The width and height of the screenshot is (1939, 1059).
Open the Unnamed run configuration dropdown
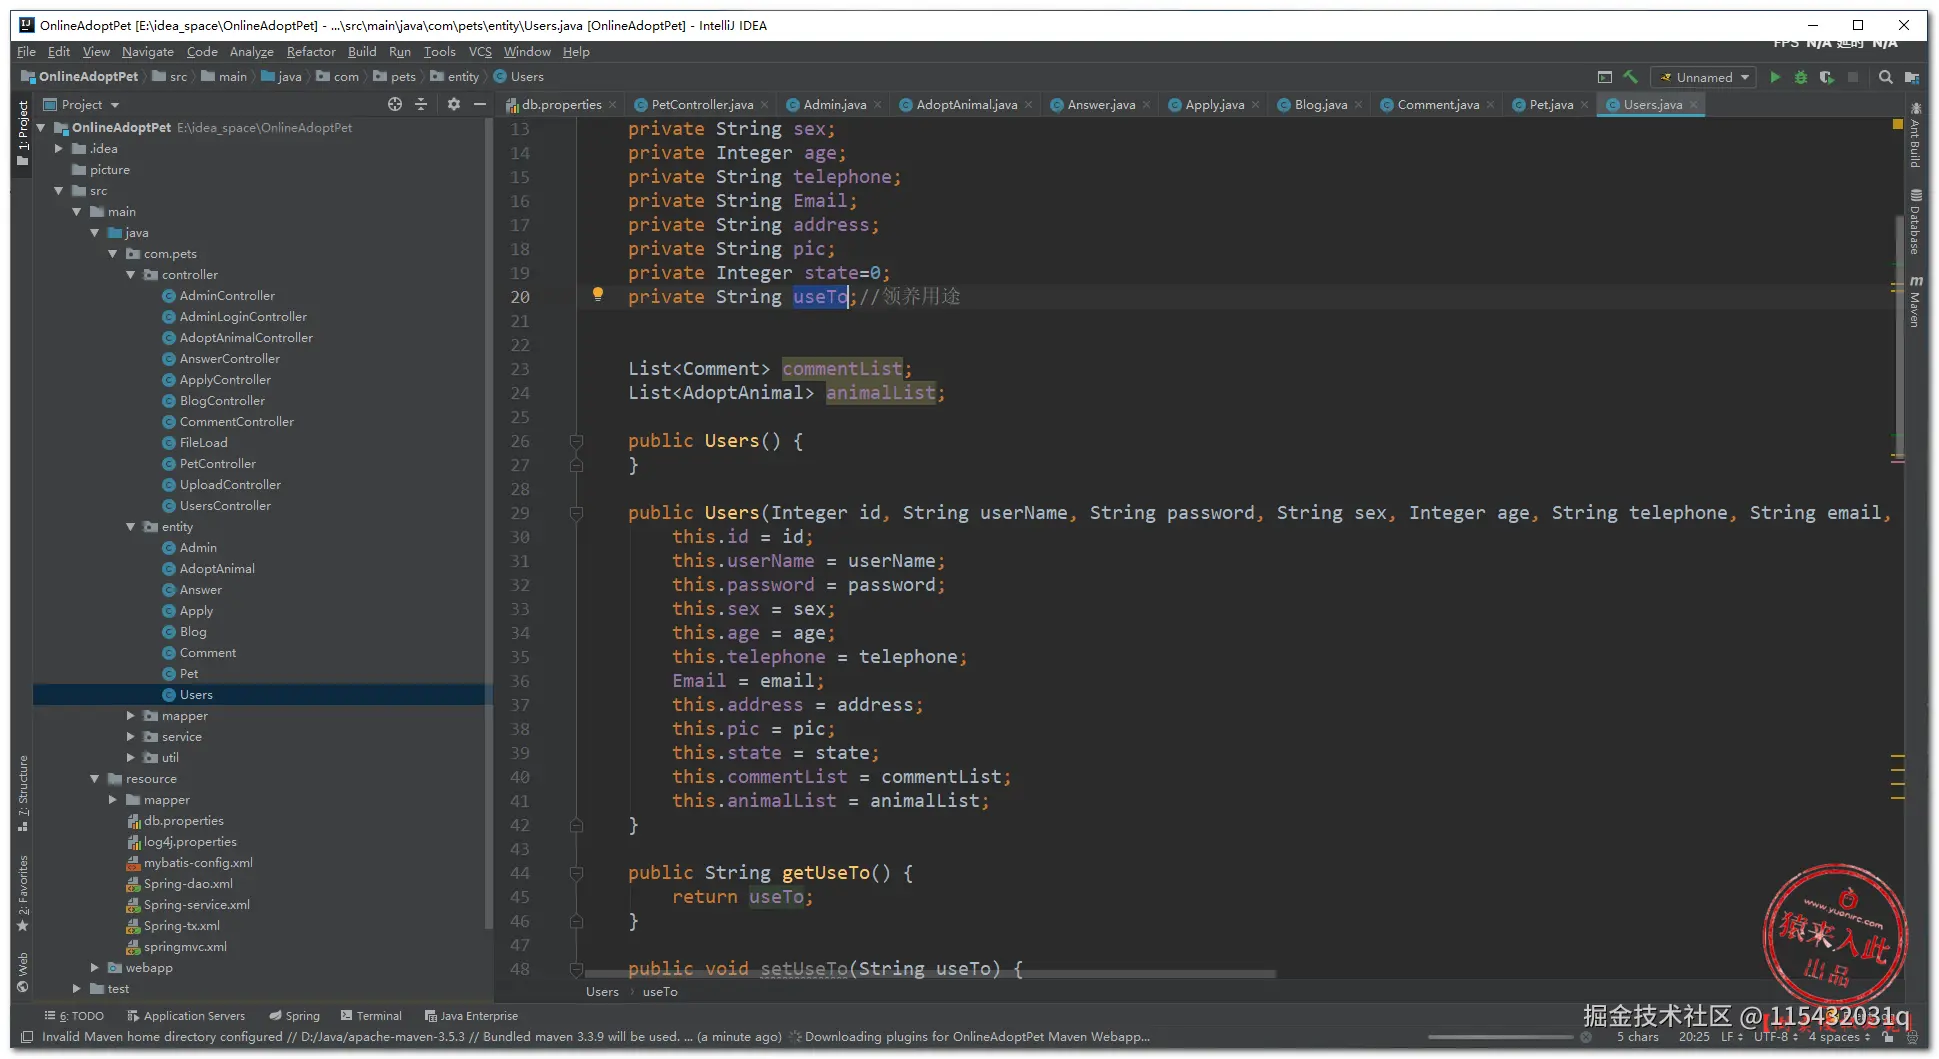1705,77
